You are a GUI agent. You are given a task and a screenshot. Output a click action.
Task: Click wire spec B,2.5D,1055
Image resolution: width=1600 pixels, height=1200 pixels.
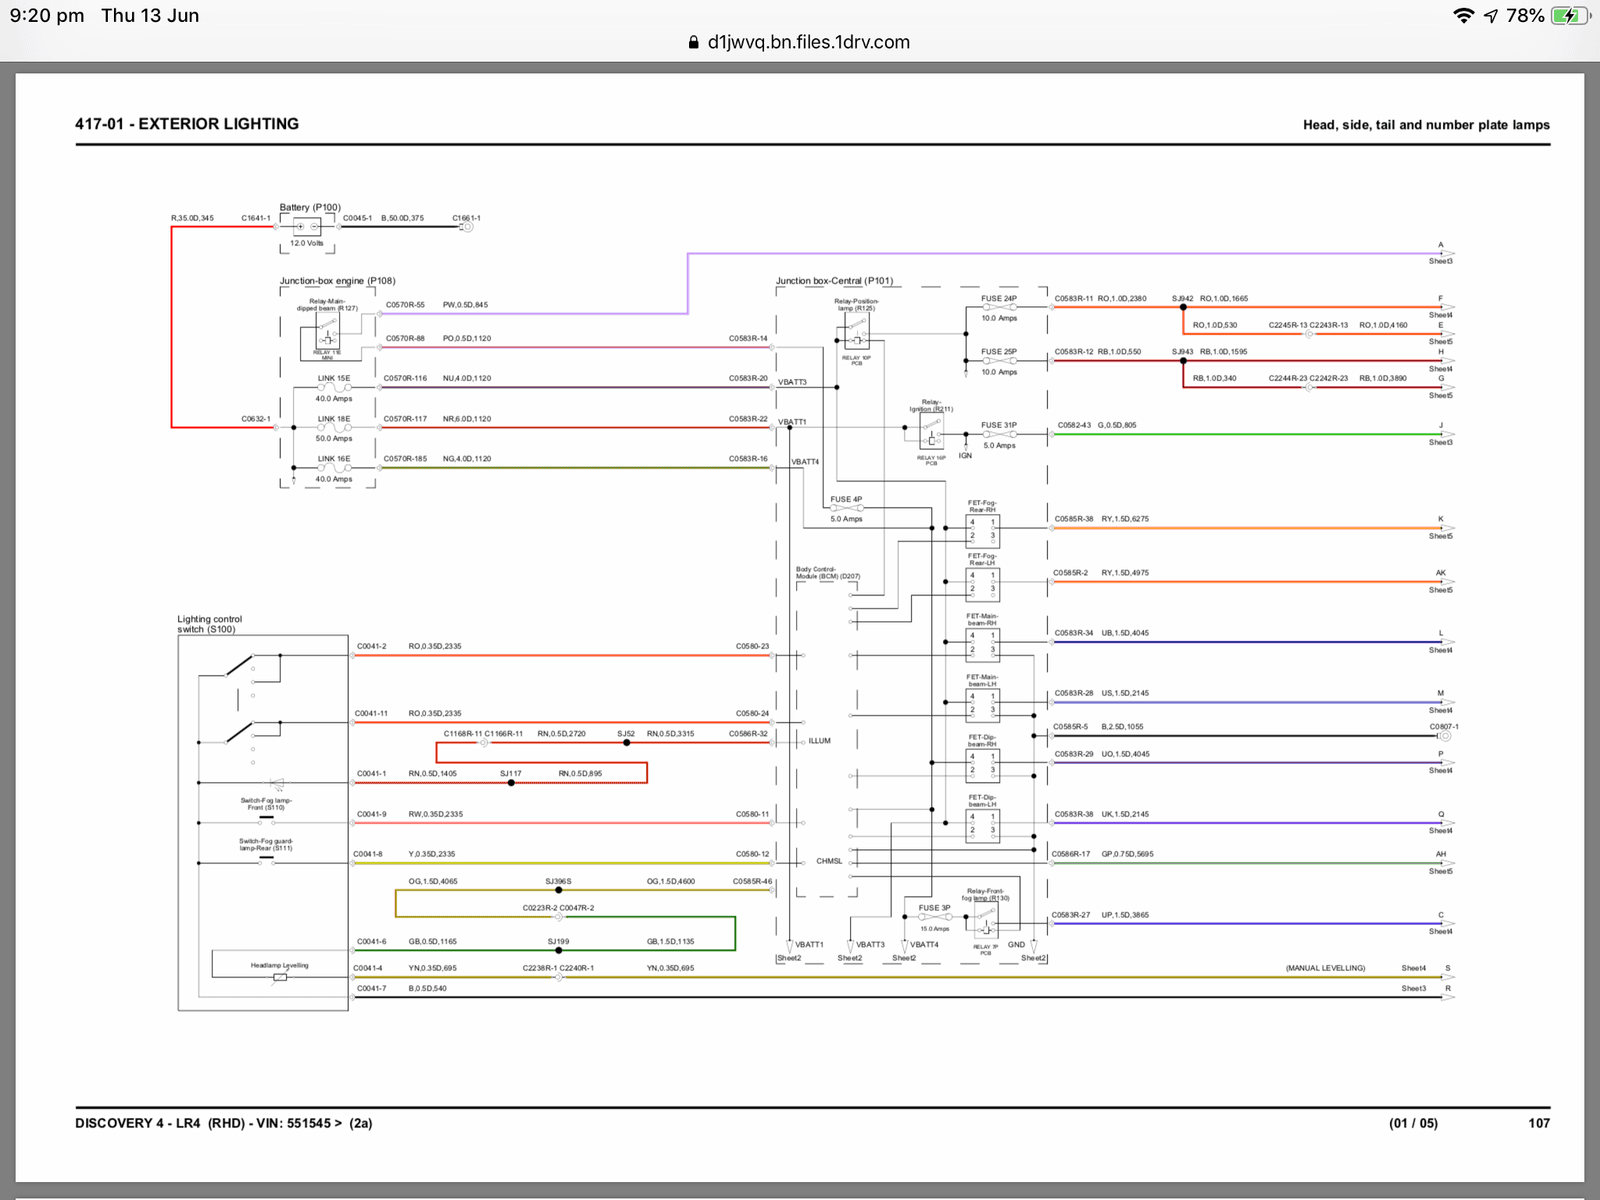pyautogui.click(x=1122, y=727)
